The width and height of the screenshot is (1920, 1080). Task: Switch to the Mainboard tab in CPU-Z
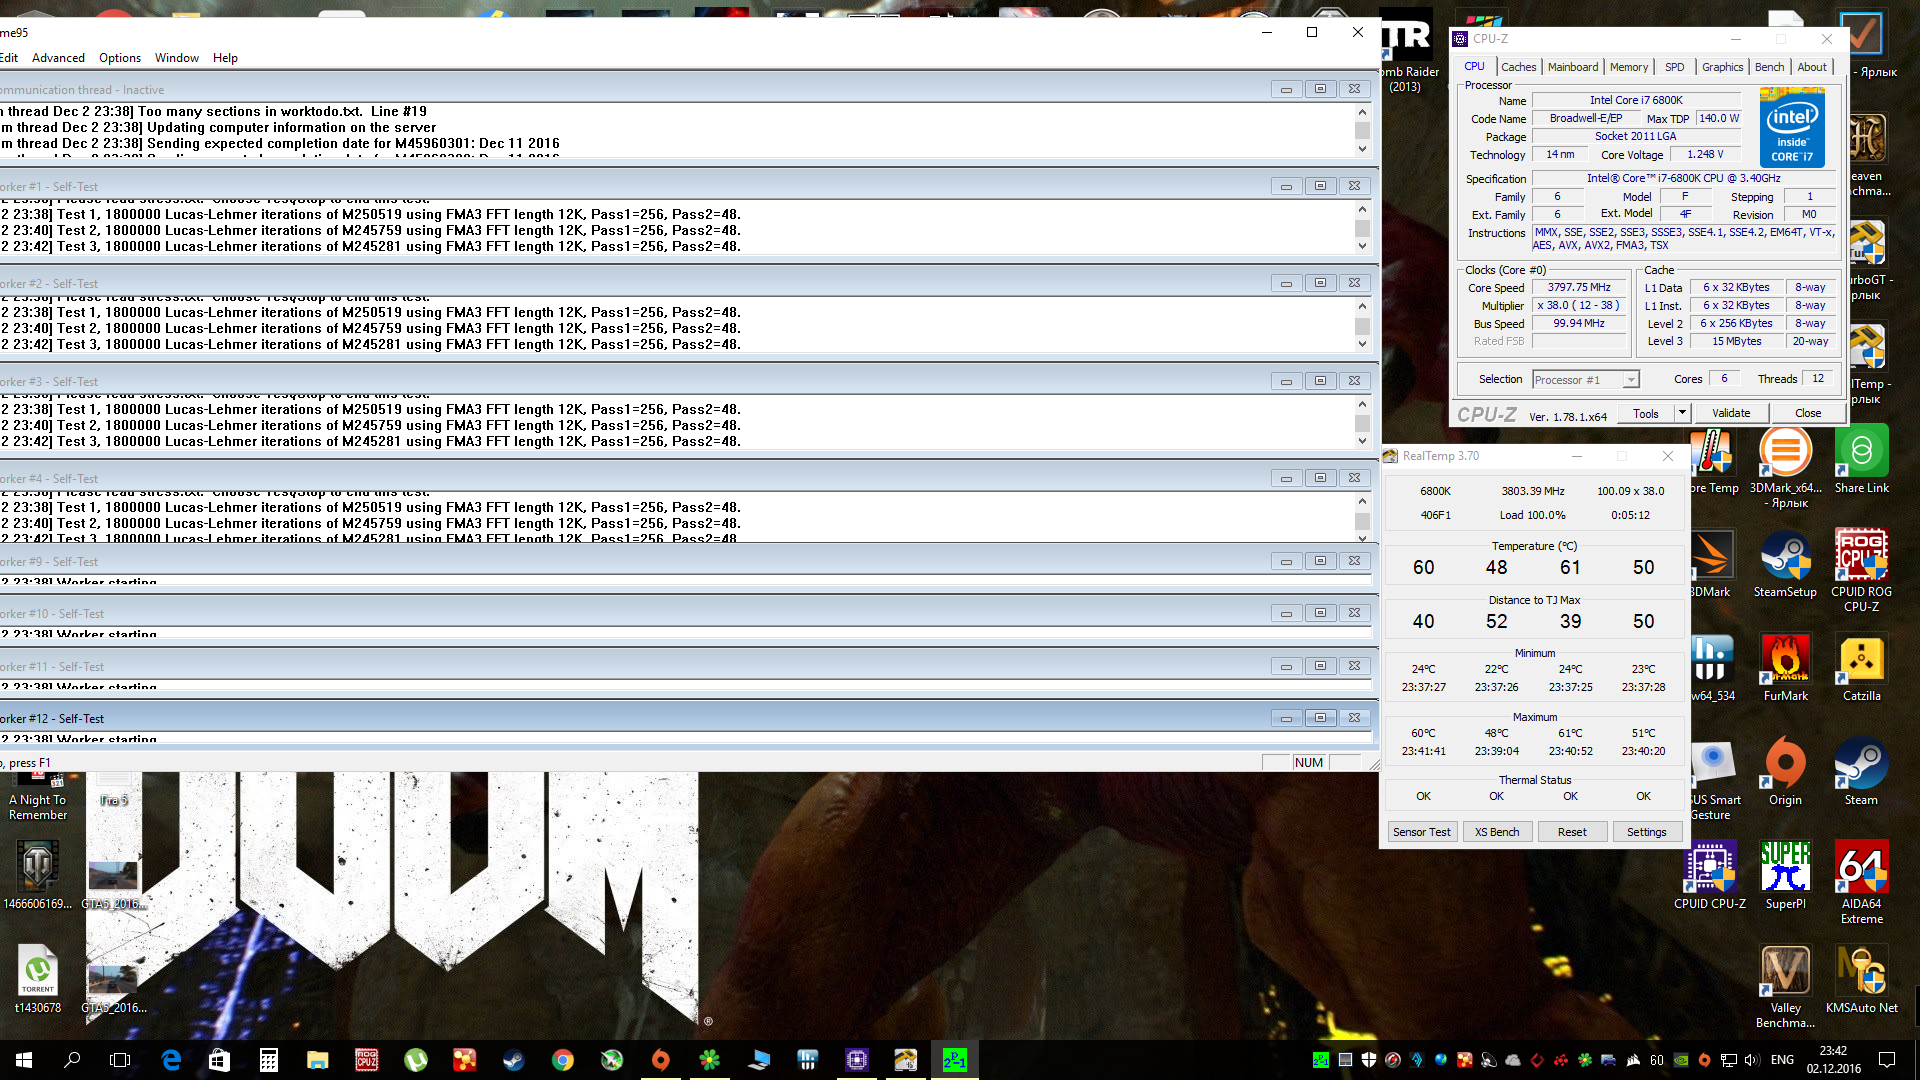tap(1572, 67)
